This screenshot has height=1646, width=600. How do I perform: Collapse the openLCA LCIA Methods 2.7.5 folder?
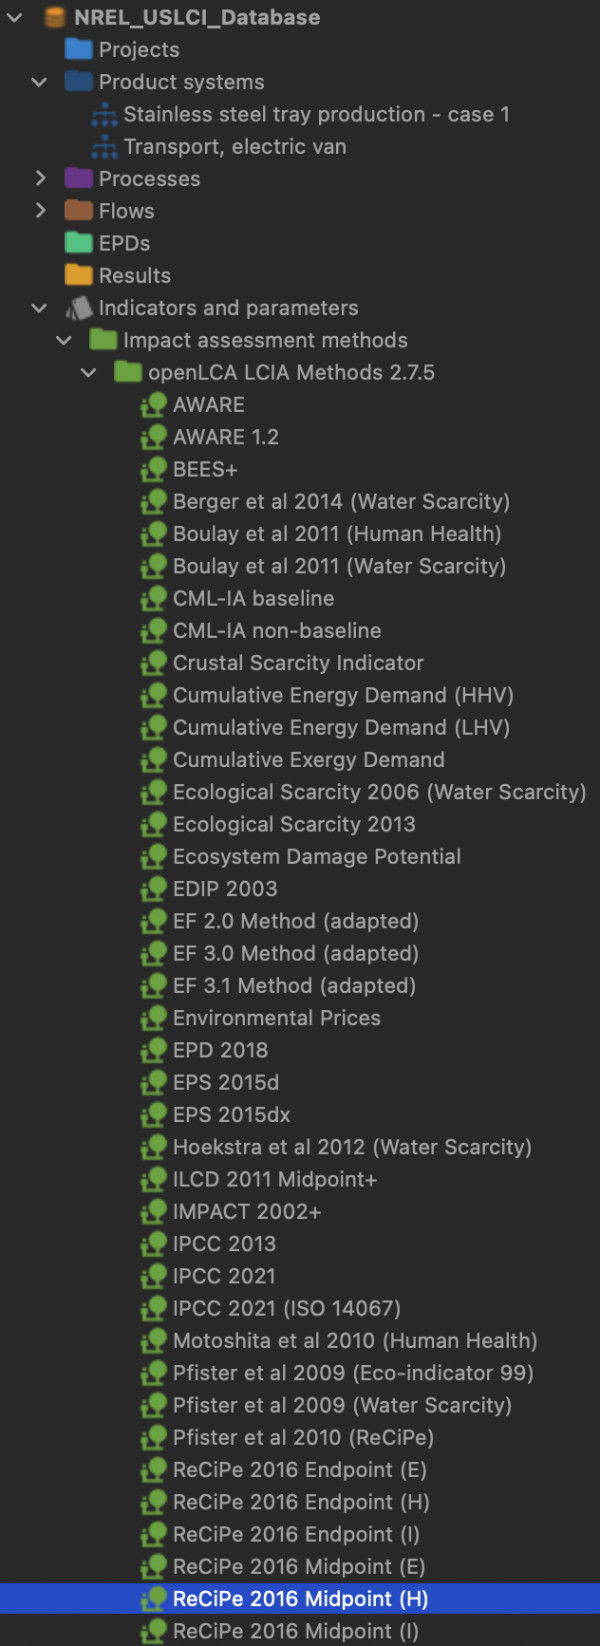point(88,372)
